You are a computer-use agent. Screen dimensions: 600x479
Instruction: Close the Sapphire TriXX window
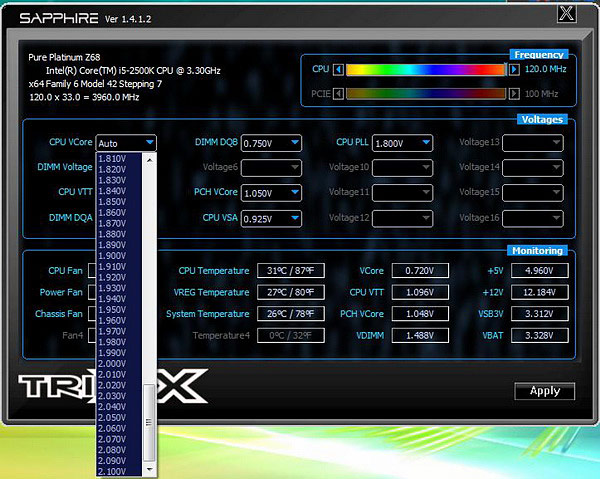pyautogui.click(x=566, y=14)
